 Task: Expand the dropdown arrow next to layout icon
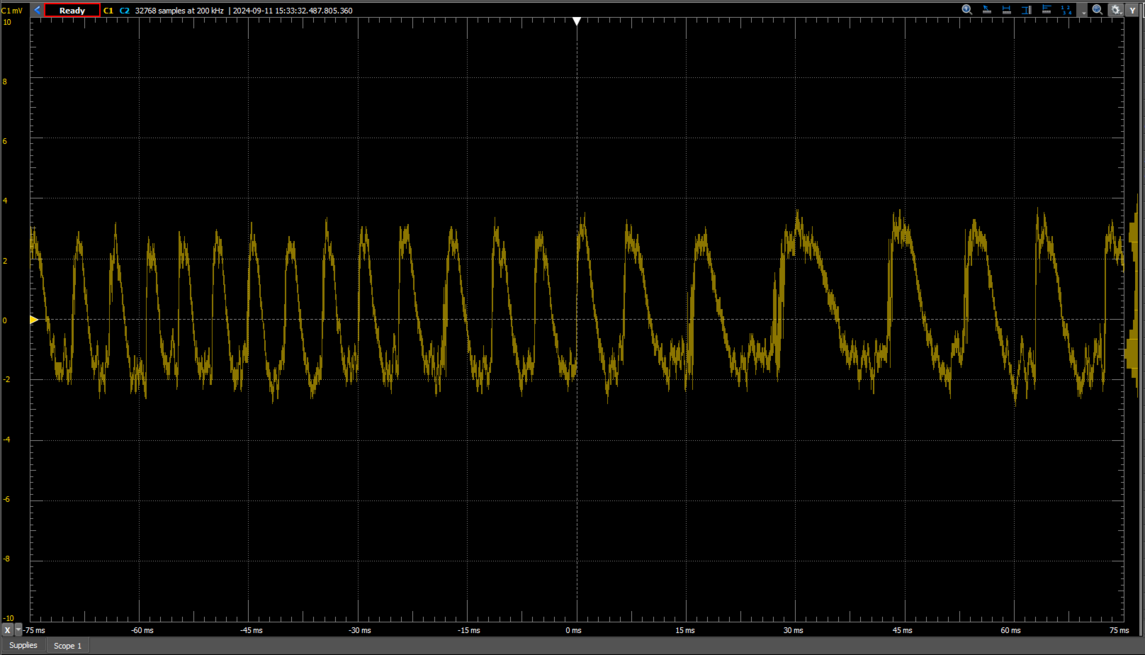pos(1082,12)
